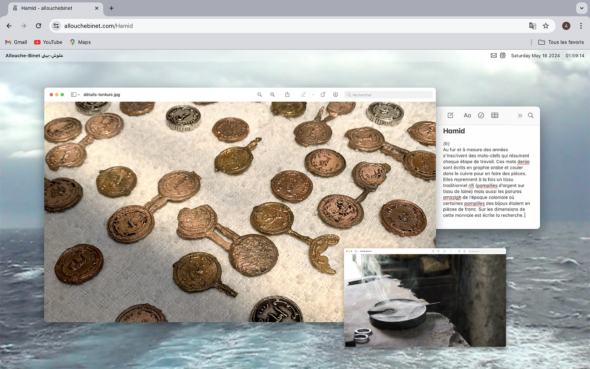Open markup pen tool in image window
The width and height of the screenshot is (590, 369).
click(303, 94)
